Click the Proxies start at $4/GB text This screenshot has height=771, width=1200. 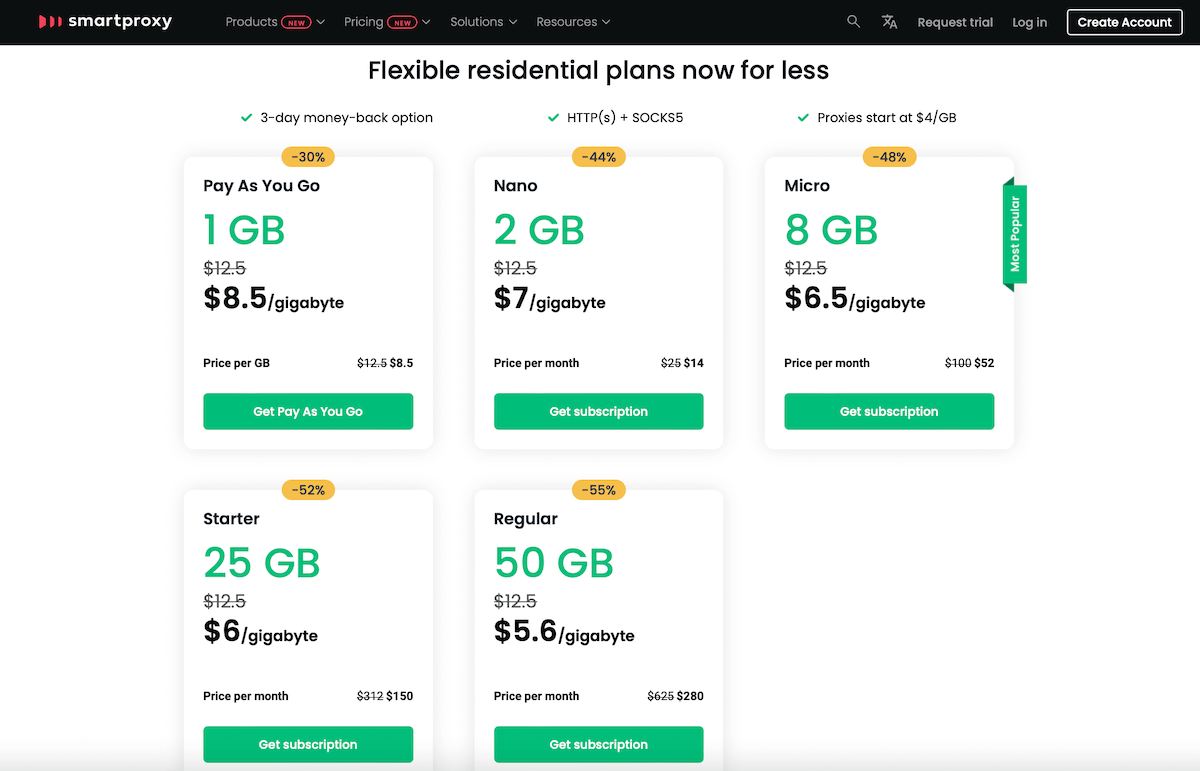tap(887, 118)
